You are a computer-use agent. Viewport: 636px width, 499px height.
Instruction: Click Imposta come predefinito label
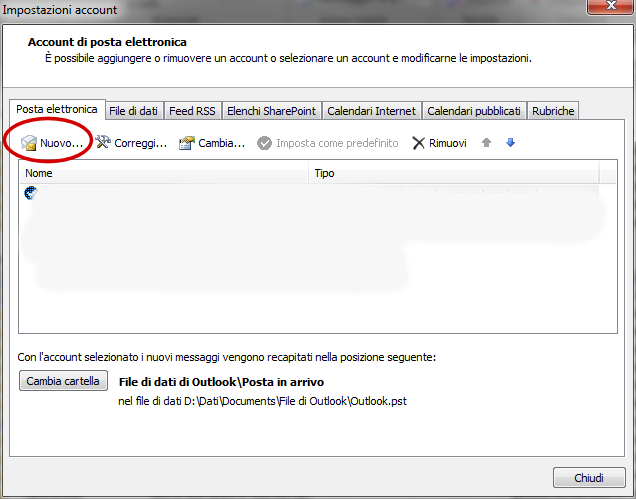pyautogui.click(x=337, y=143)
